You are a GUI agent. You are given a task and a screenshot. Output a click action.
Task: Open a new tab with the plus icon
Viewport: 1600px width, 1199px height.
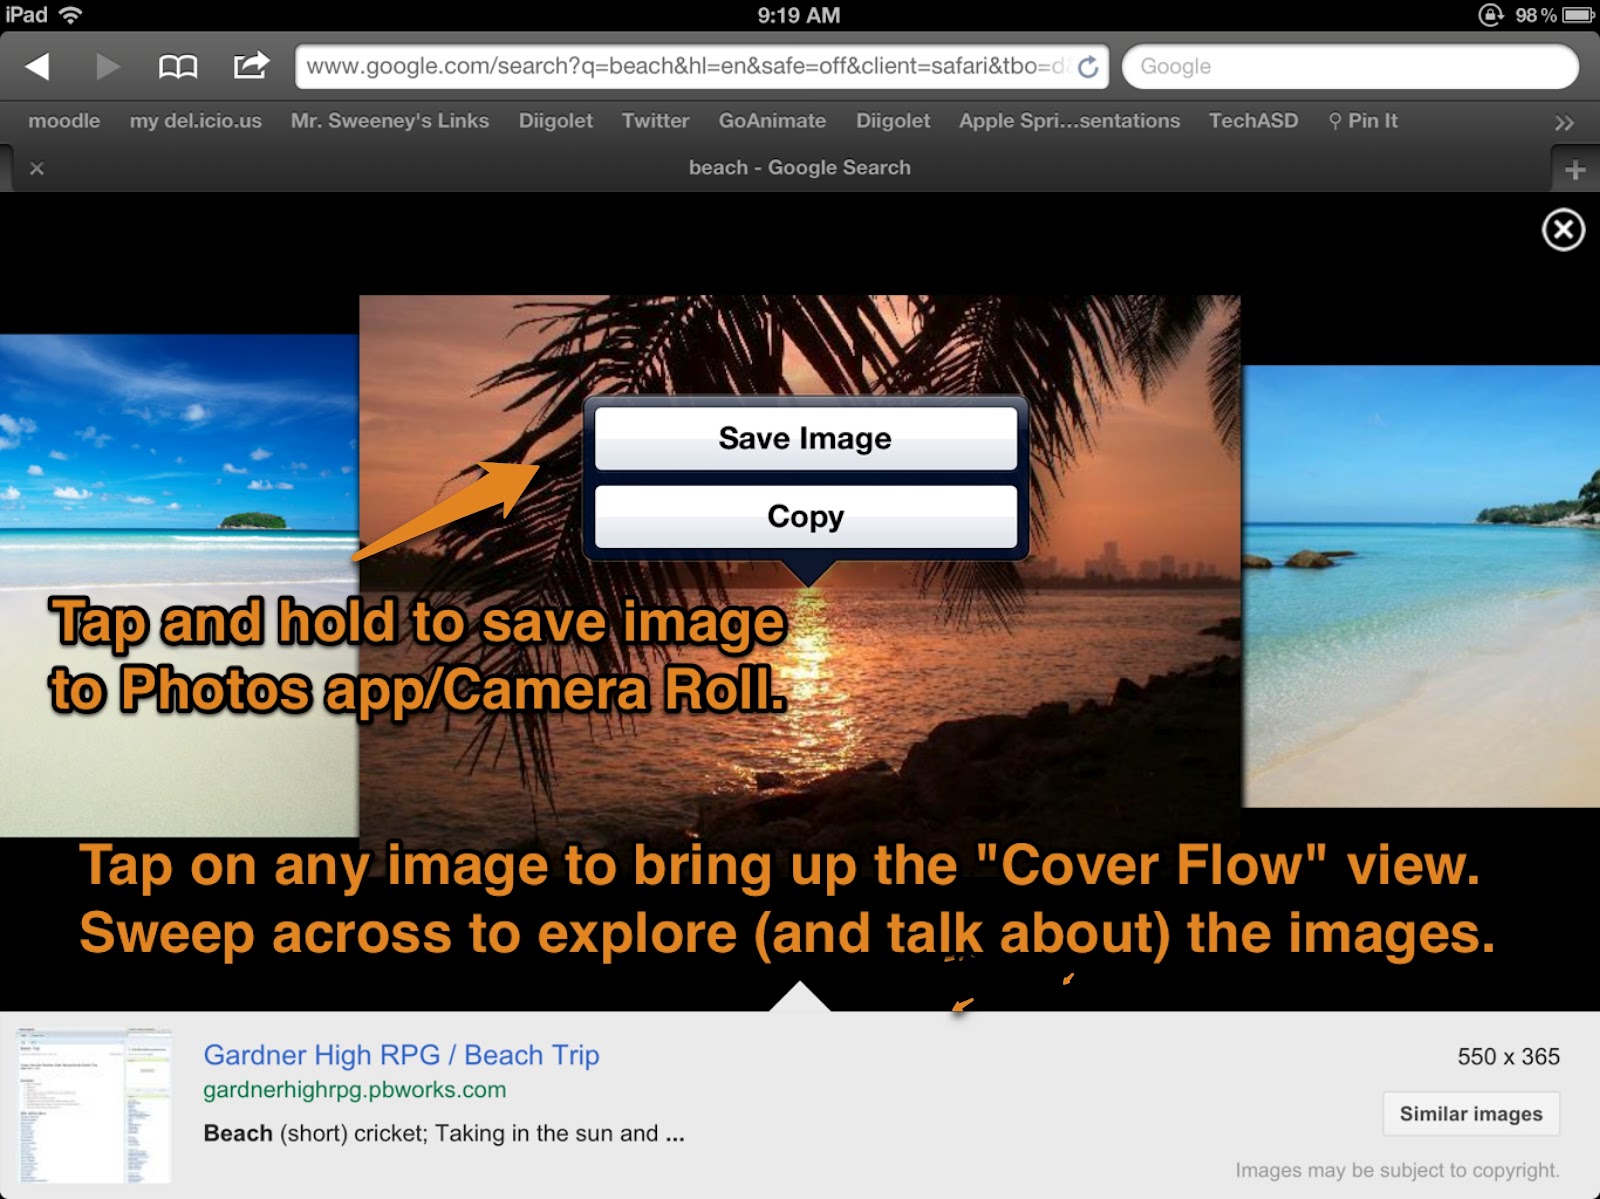click(1575, 168)
